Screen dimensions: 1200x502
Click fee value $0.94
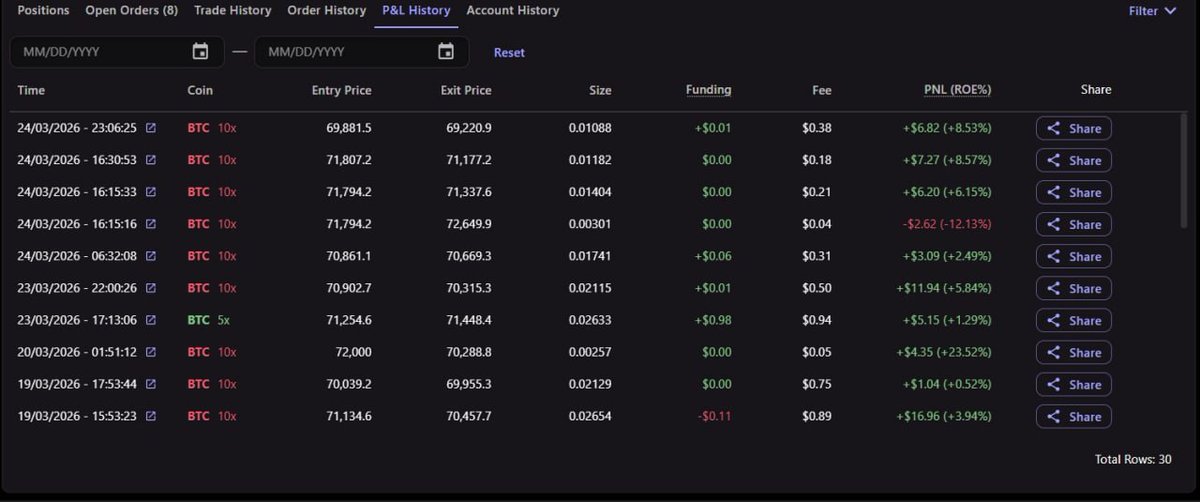[817, 320]
